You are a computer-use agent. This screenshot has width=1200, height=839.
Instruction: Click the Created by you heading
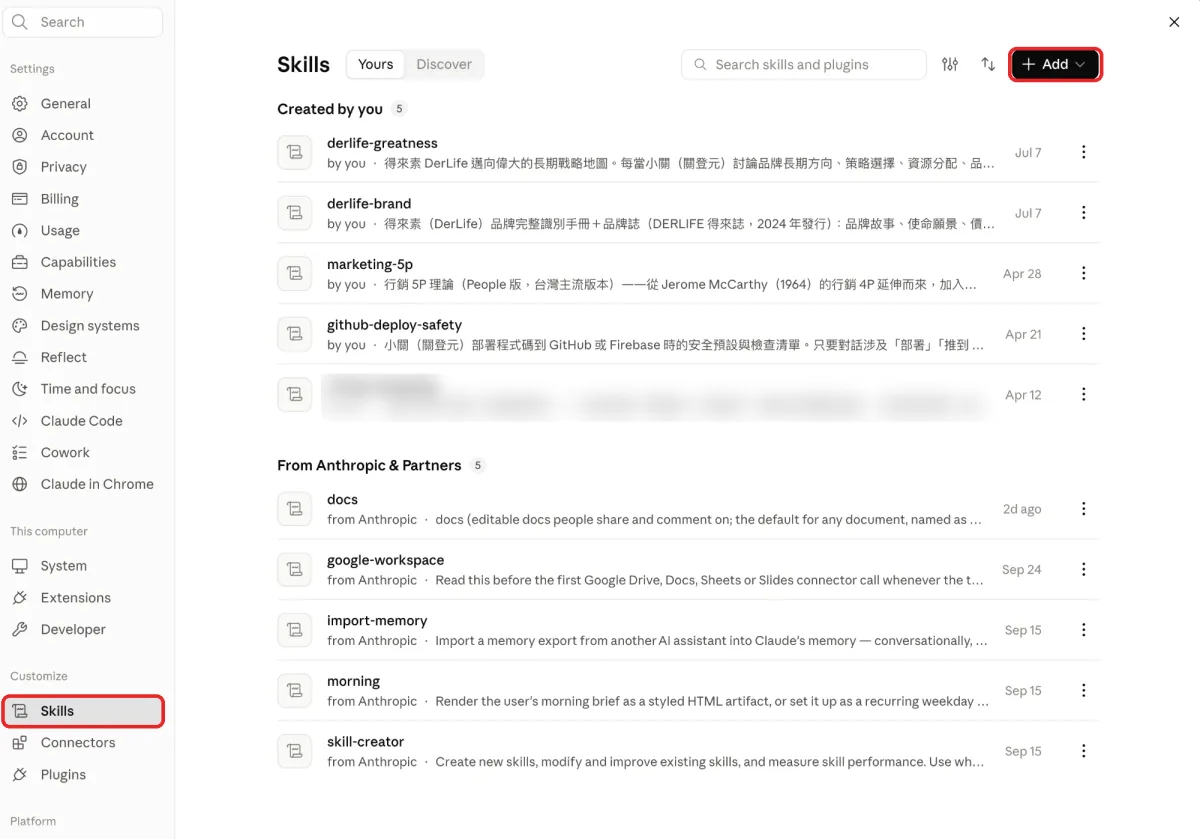(x=330, y=109)
